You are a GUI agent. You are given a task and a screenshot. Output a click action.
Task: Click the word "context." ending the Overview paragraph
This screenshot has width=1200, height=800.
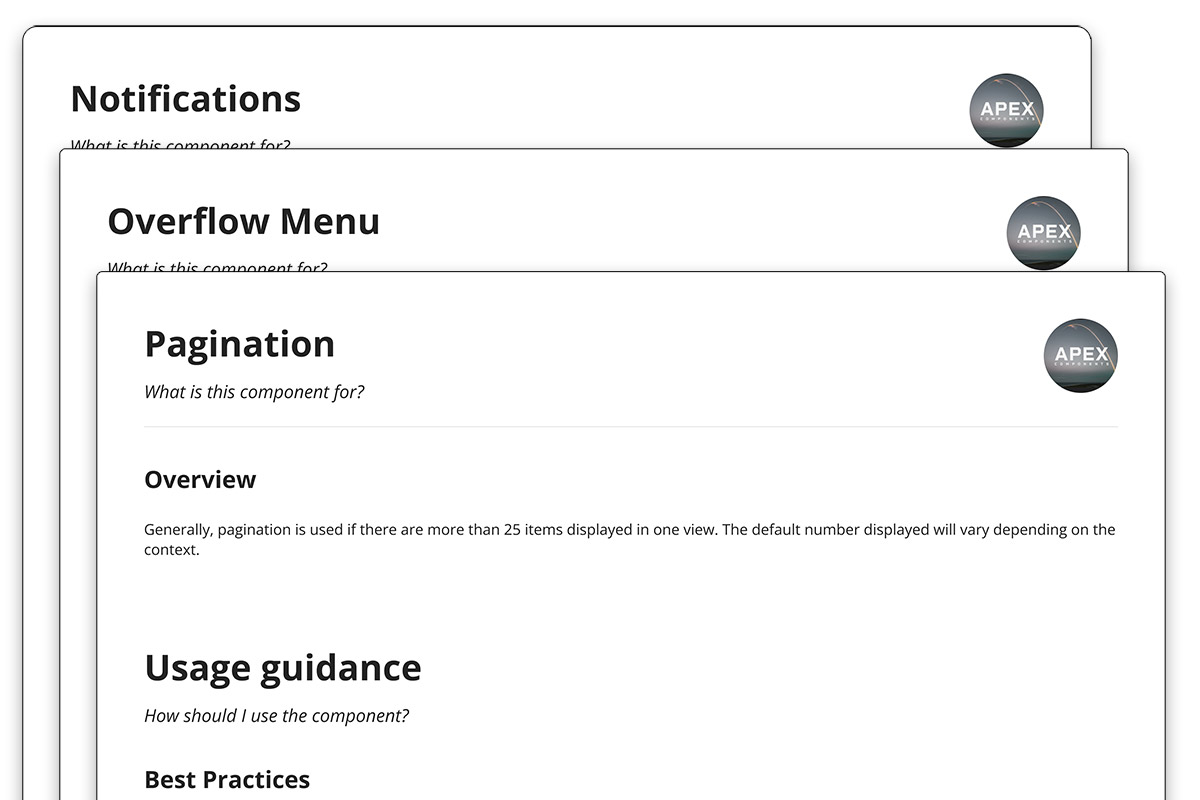click(172, 551)
